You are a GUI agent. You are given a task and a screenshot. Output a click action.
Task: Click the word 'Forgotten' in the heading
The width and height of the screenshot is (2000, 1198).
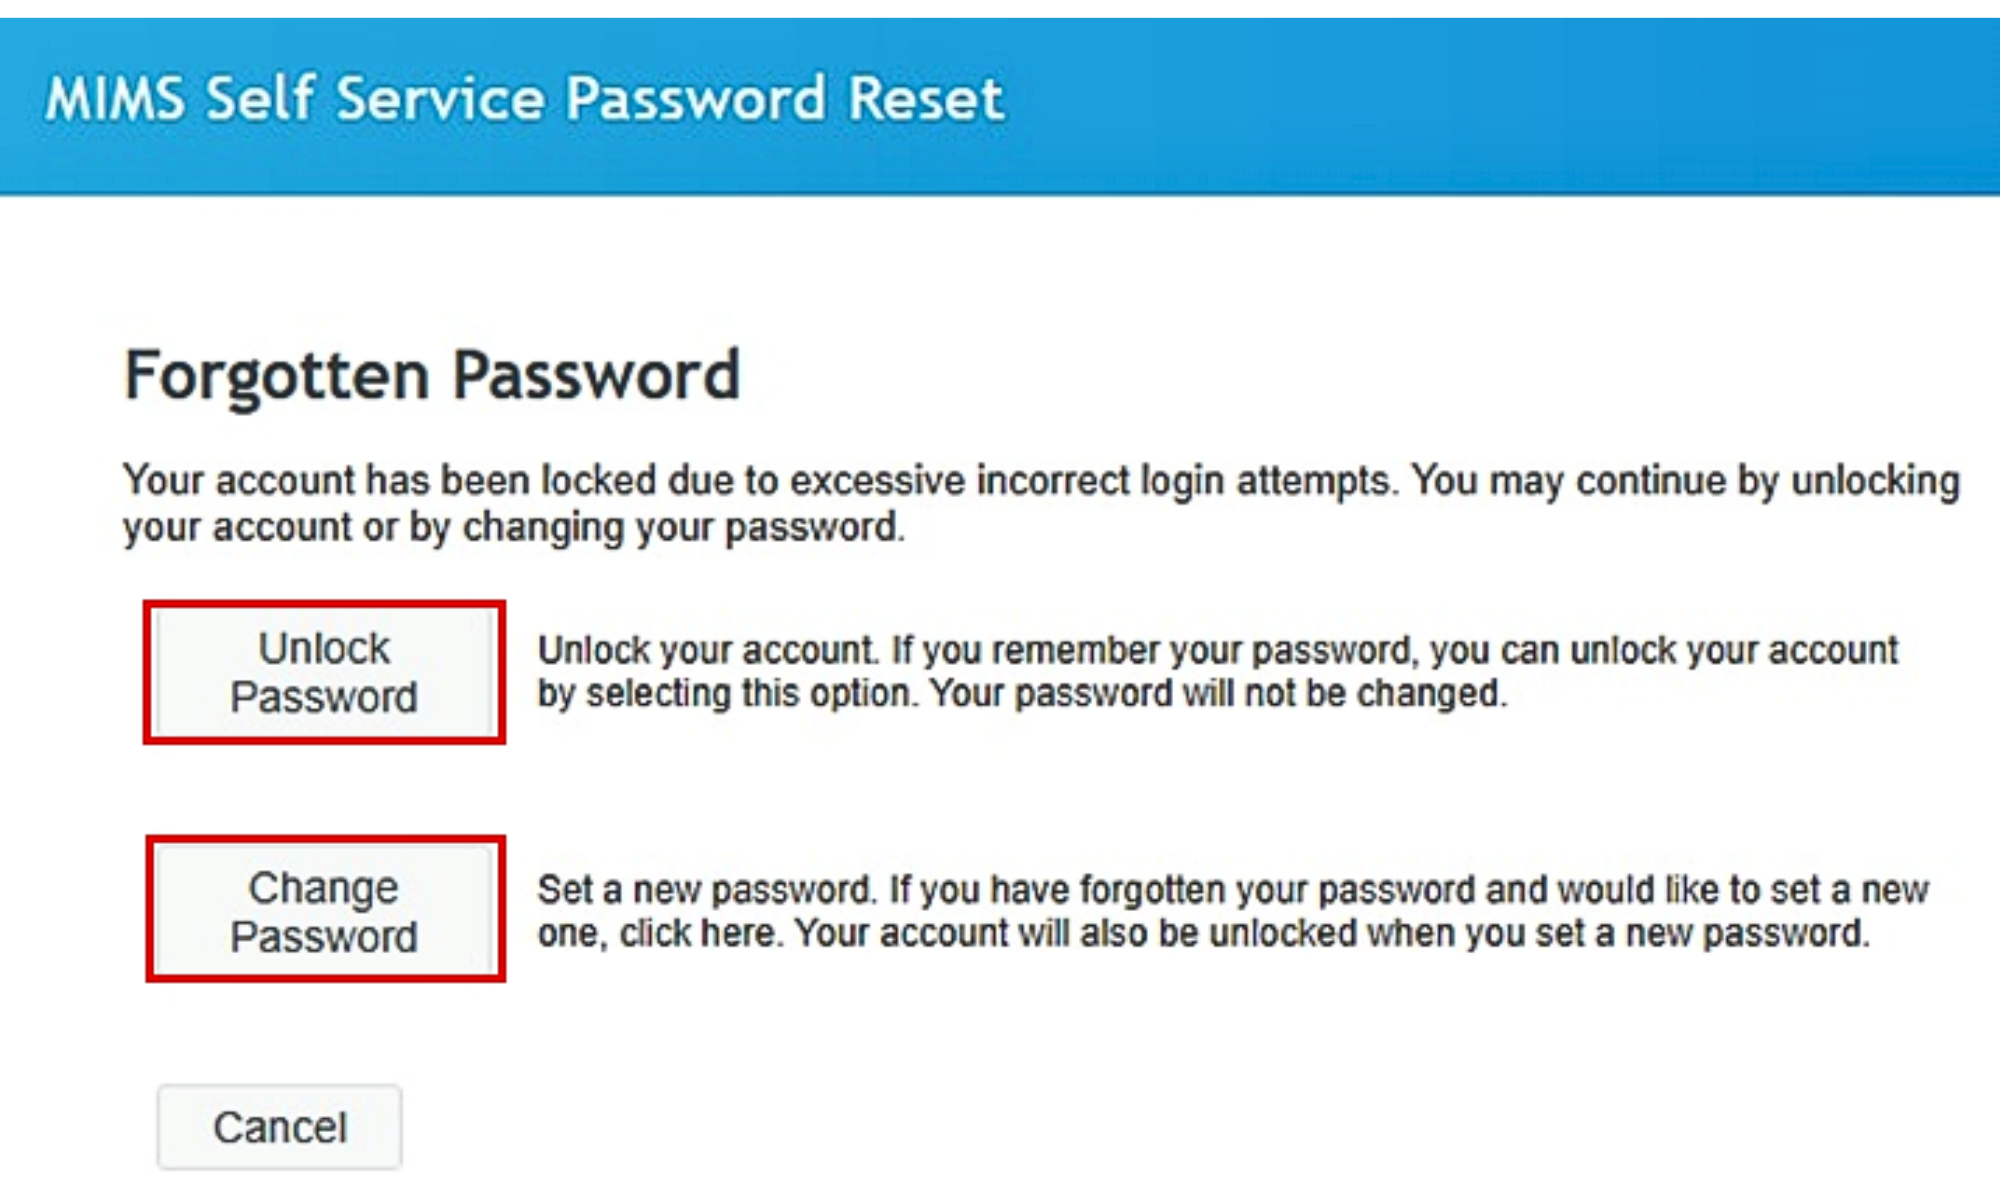pos(277,375)
